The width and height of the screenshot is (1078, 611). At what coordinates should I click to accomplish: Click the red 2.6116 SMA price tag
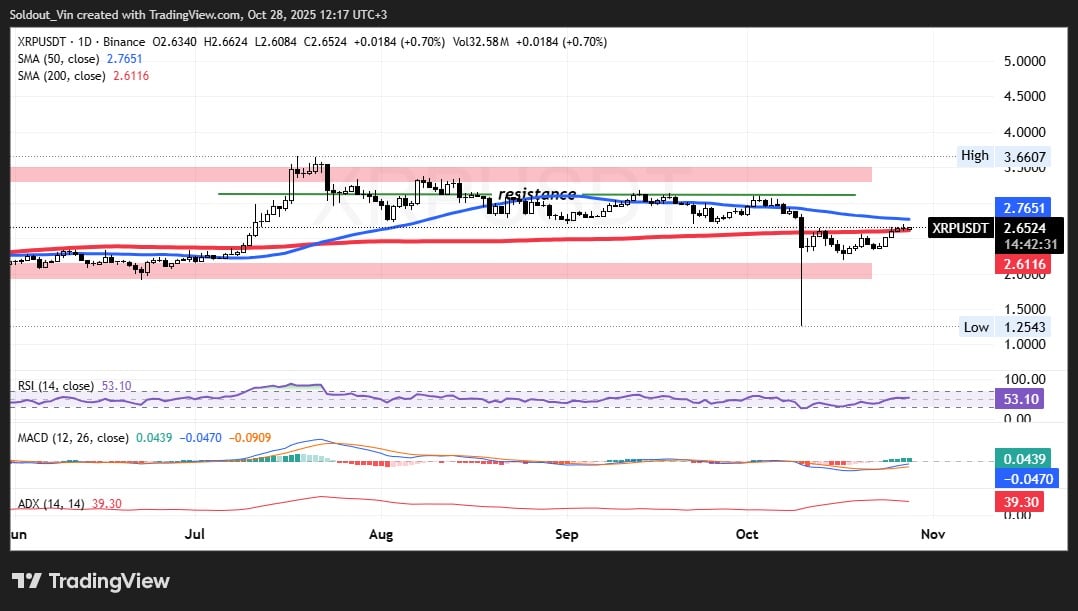point(1021,263)
